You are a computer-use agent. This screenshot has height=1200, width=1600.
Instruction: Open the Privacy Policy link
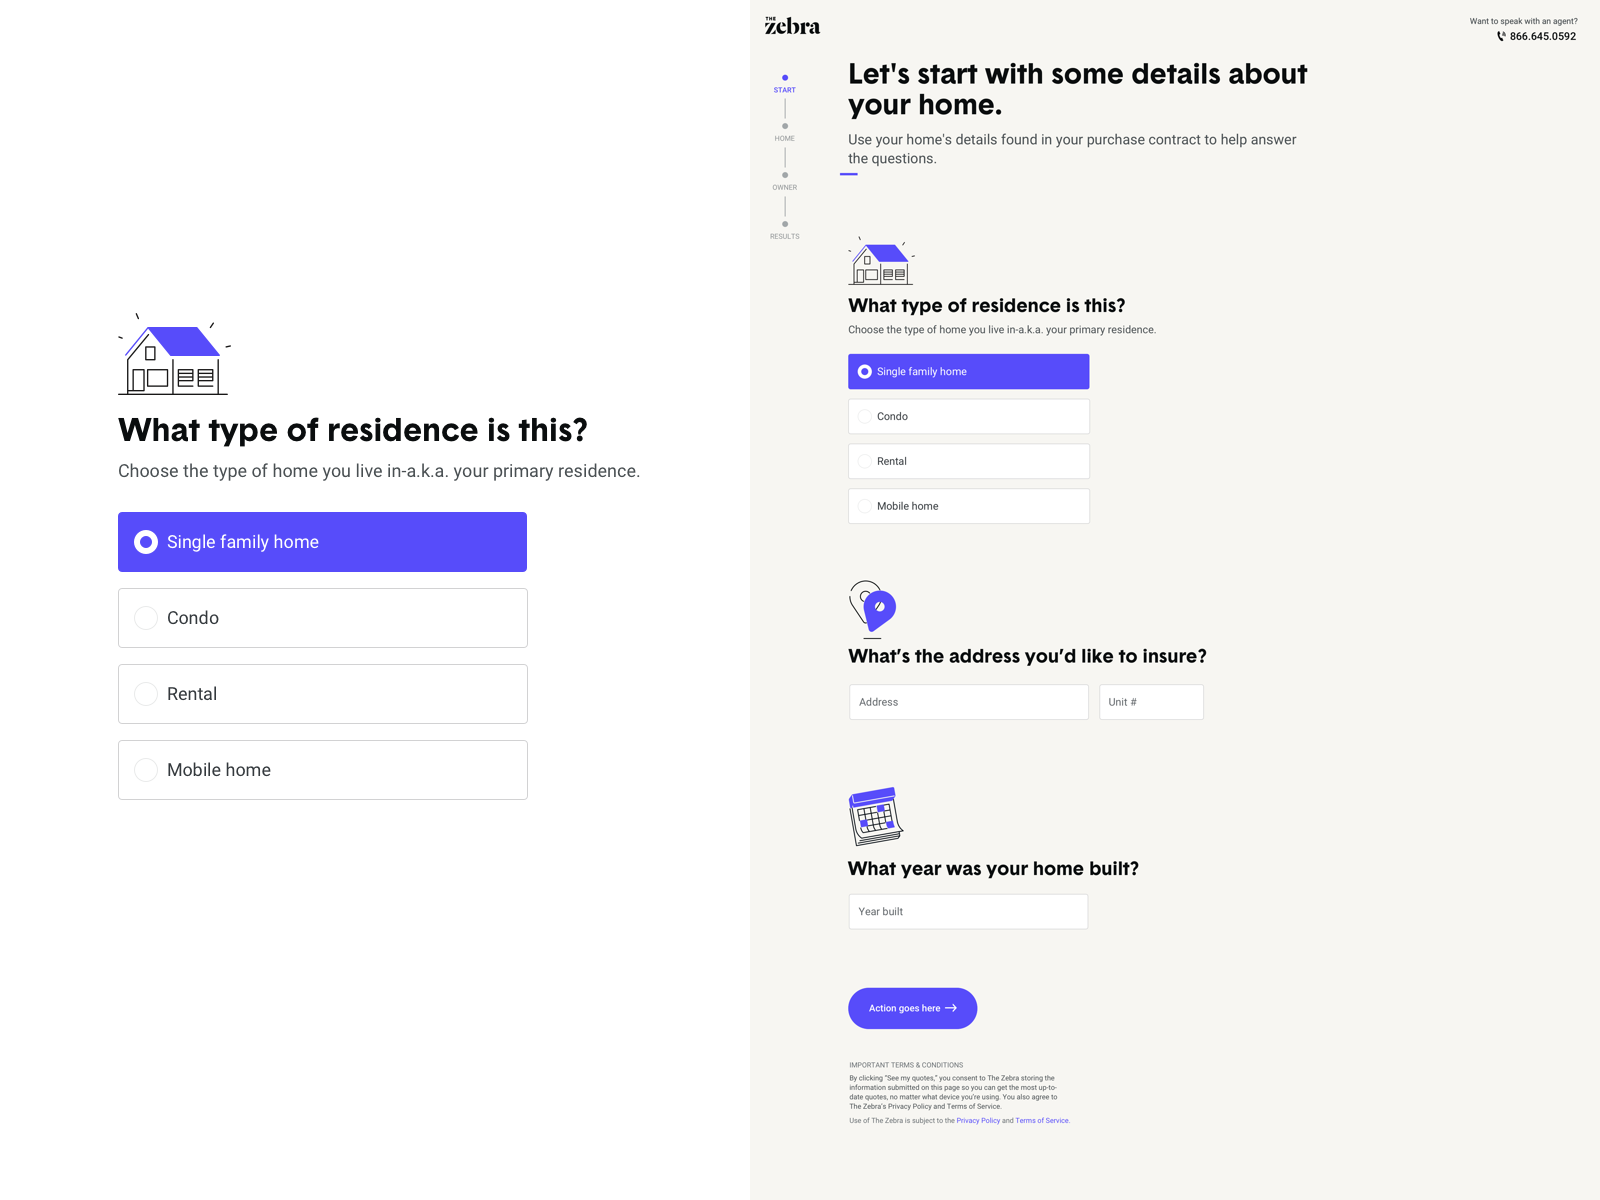(x=978, y=1121)
